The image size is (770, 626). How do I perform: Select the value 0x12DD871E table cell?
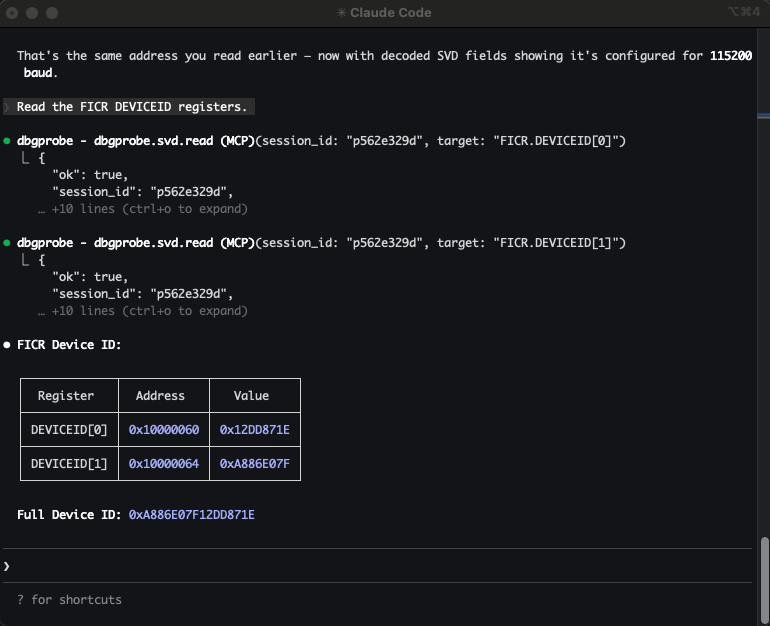(x=254, y=430)
